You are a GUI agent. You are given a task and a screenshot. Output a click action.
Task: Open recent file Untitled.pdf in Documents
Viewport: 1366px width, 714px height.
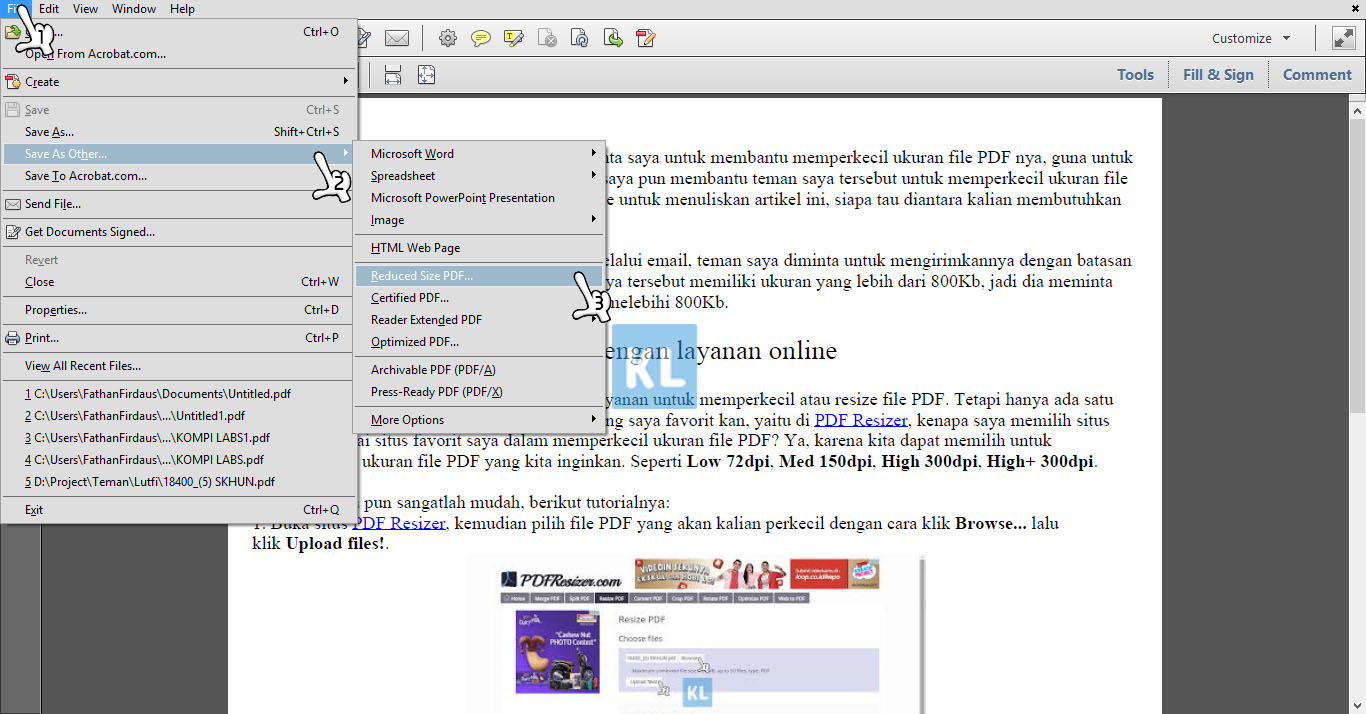[x=179, y=394]
